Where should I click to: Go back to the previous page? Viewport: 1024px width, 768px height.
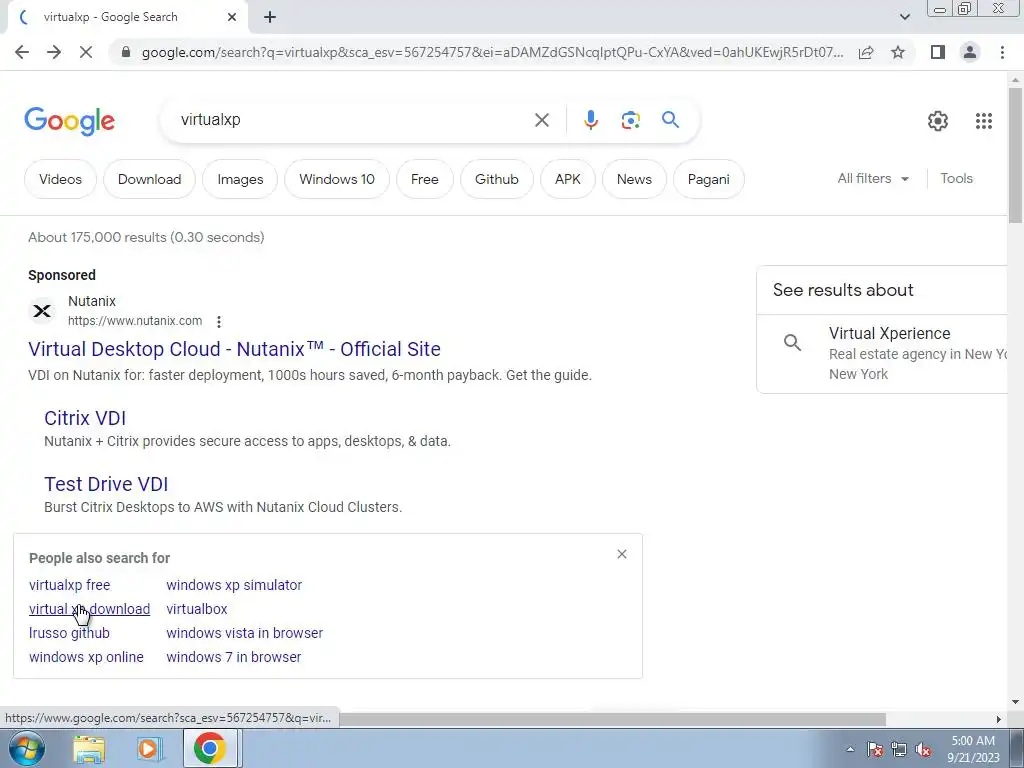tap(22, 52)
